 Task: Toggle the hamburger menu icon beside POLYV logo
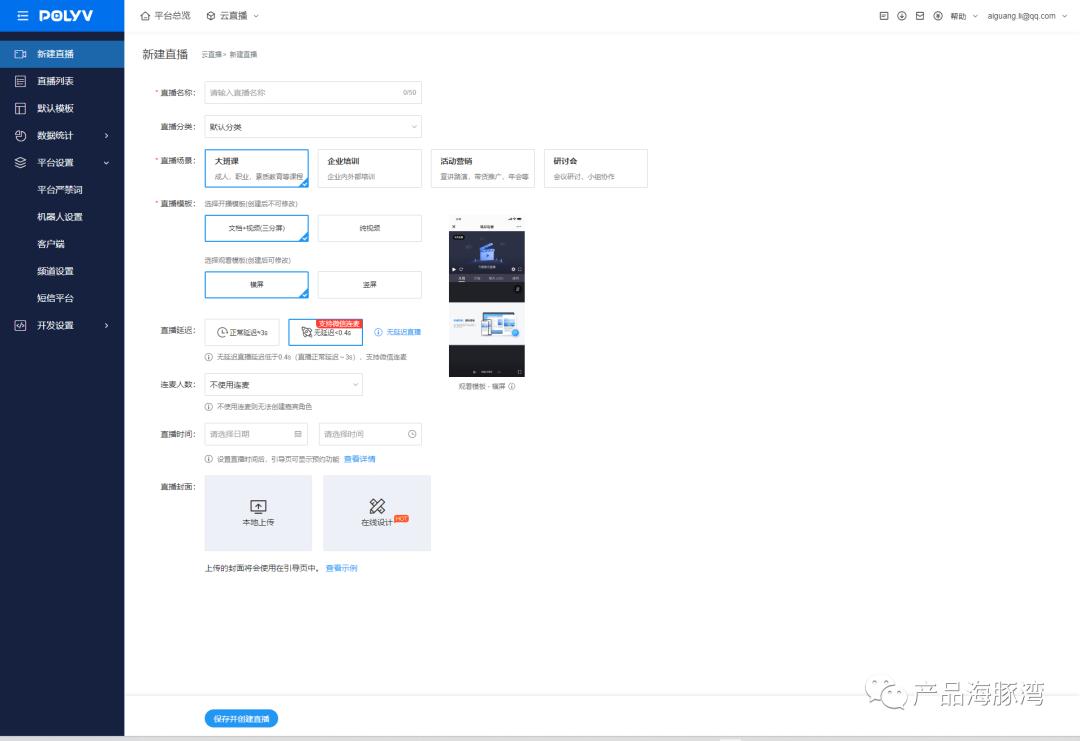(x=23, y=15)
